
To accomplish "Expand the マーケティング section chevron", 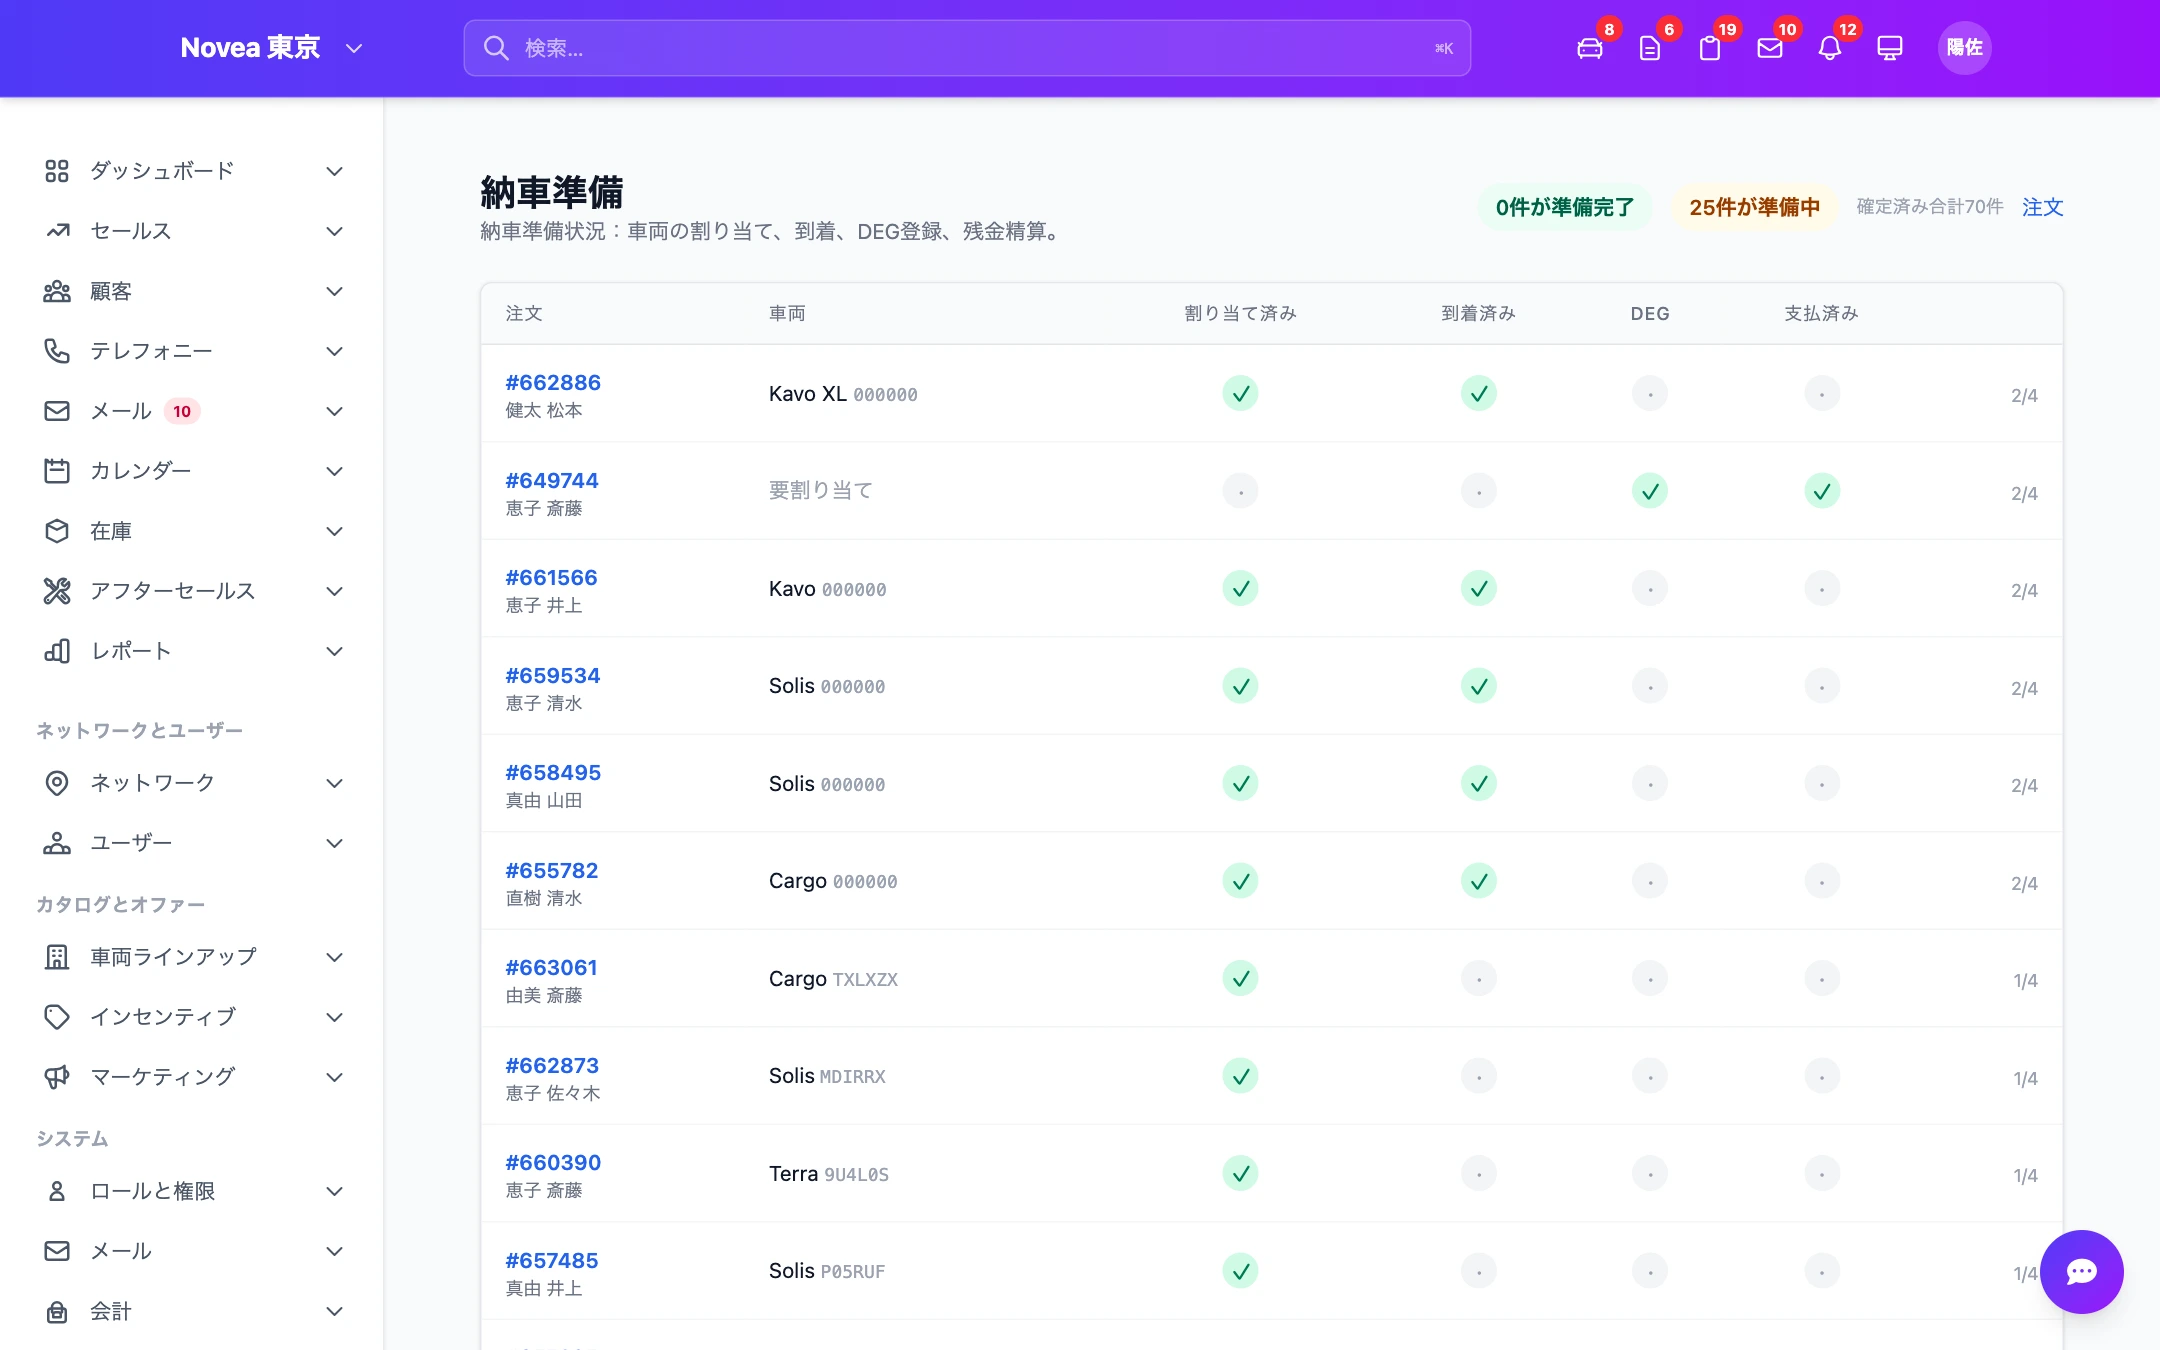I will (x=335, y=1077).
